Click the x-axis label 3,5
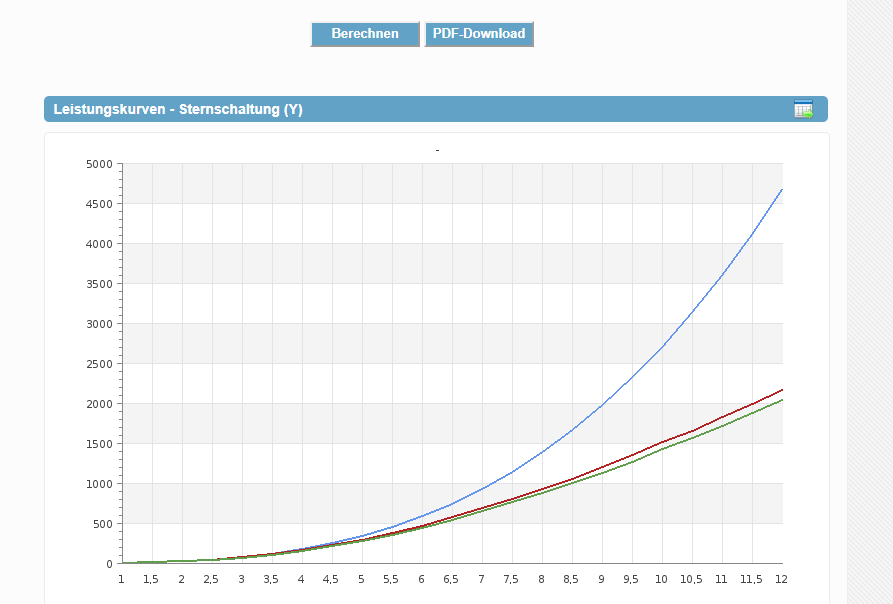Viewport: 893px width, 604px height. (x=271, y=580)
